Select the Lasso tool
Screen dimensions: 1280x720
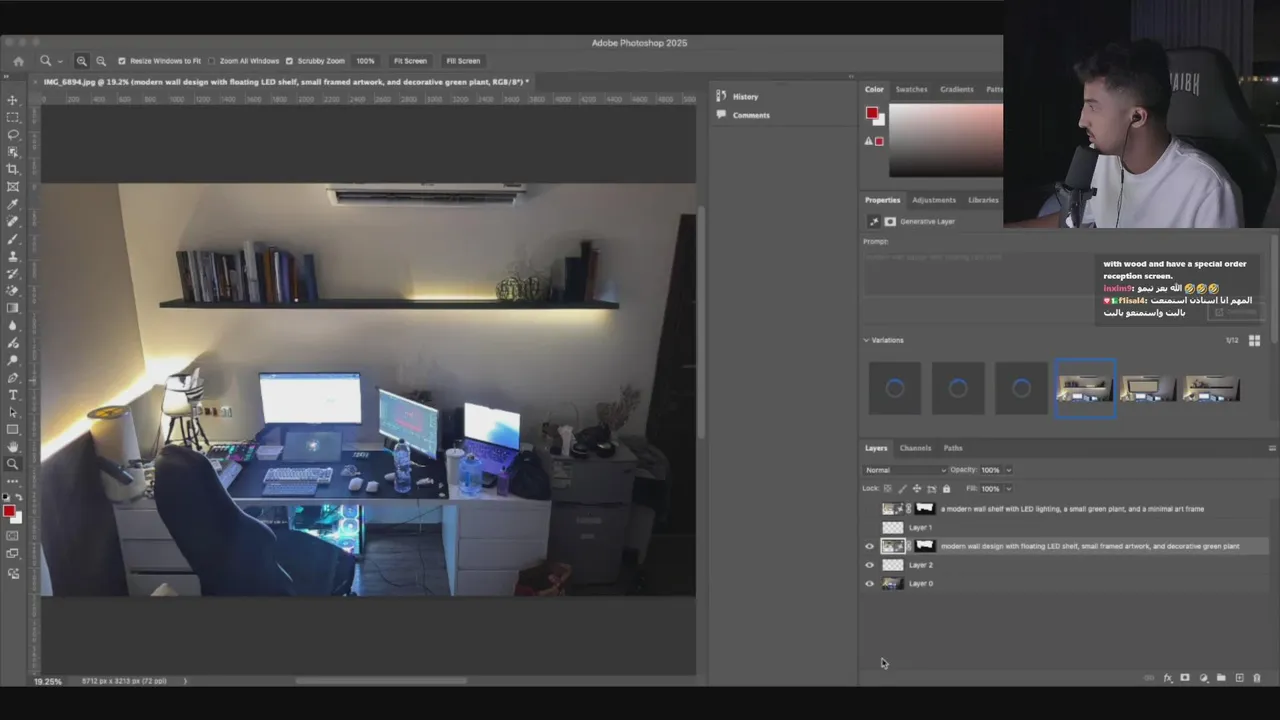[13, 134]
